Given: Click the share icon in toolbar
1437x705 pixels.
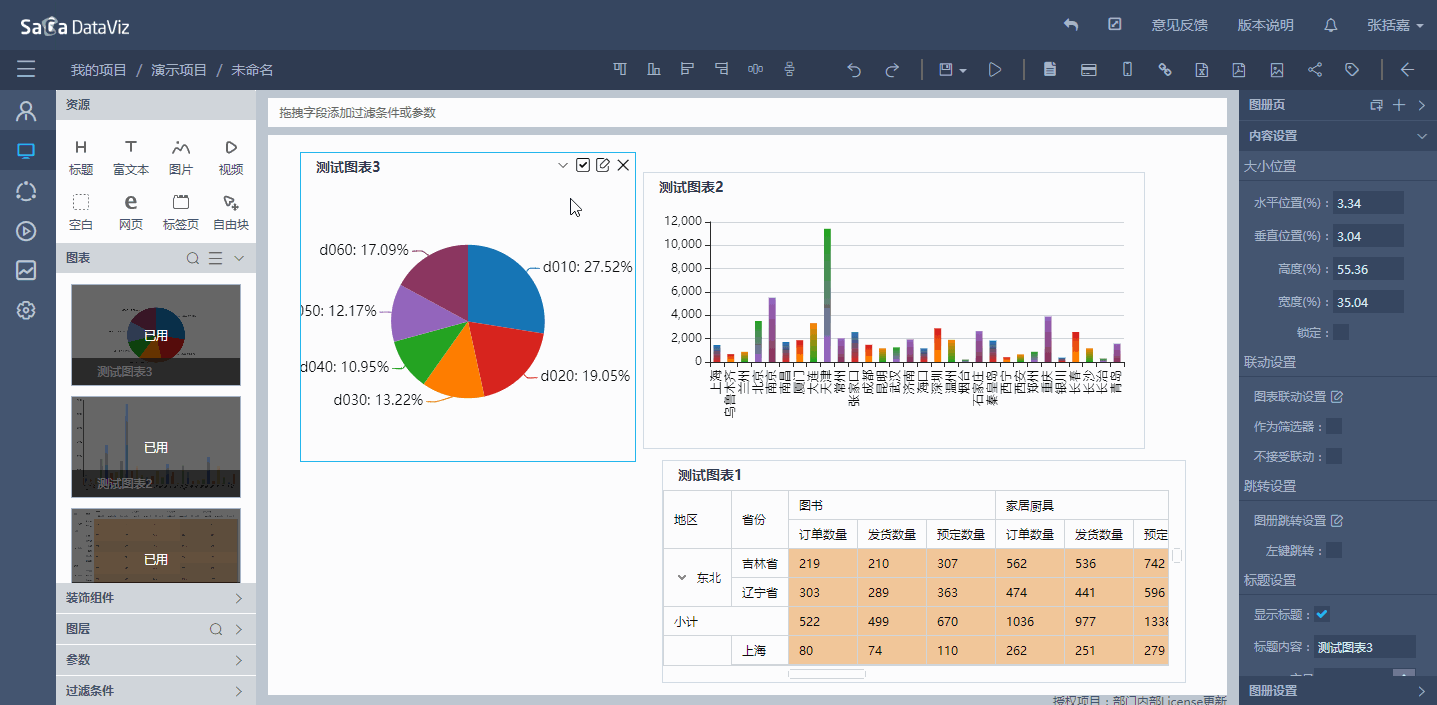Looking at the screenshot, I should [1315, 70].
